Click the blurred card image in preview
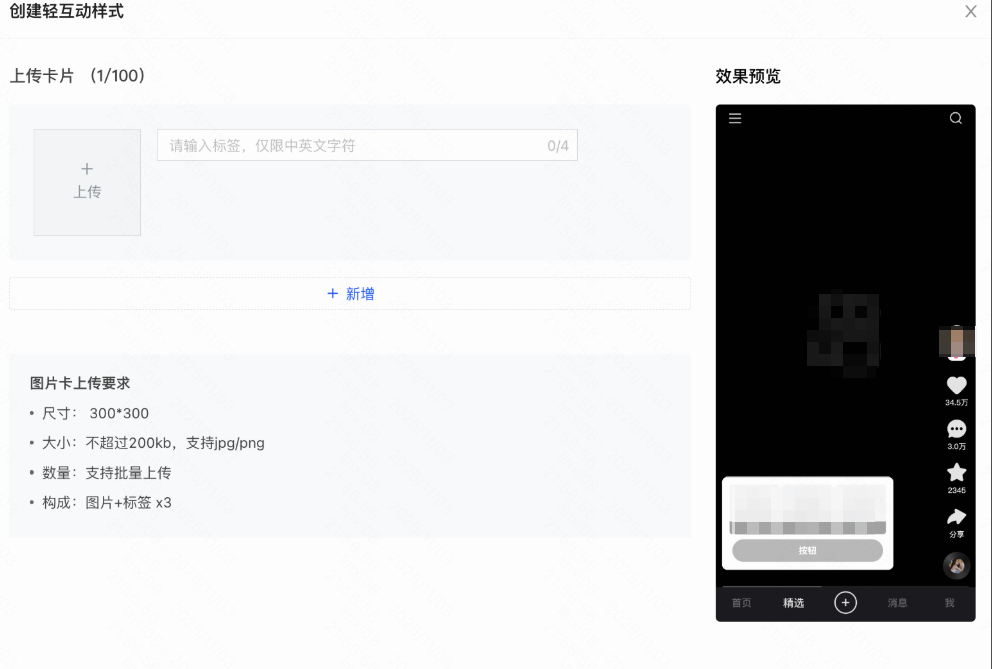Image resolution: width=992 pixels, height=669 pixels. coord(807,508)
